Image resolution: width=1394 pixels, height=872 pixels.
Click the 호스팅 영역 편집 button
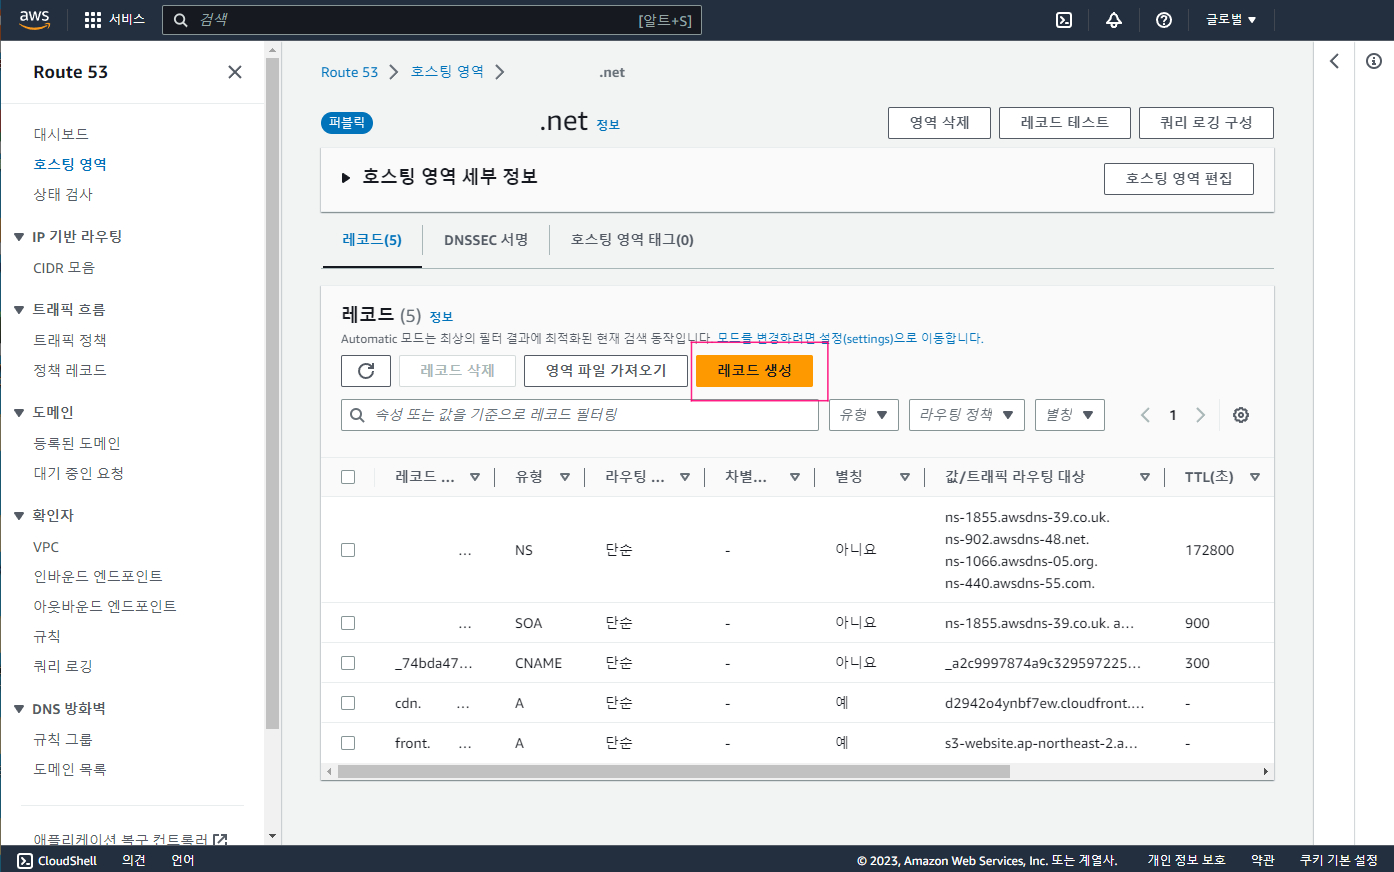point(1179,179)
